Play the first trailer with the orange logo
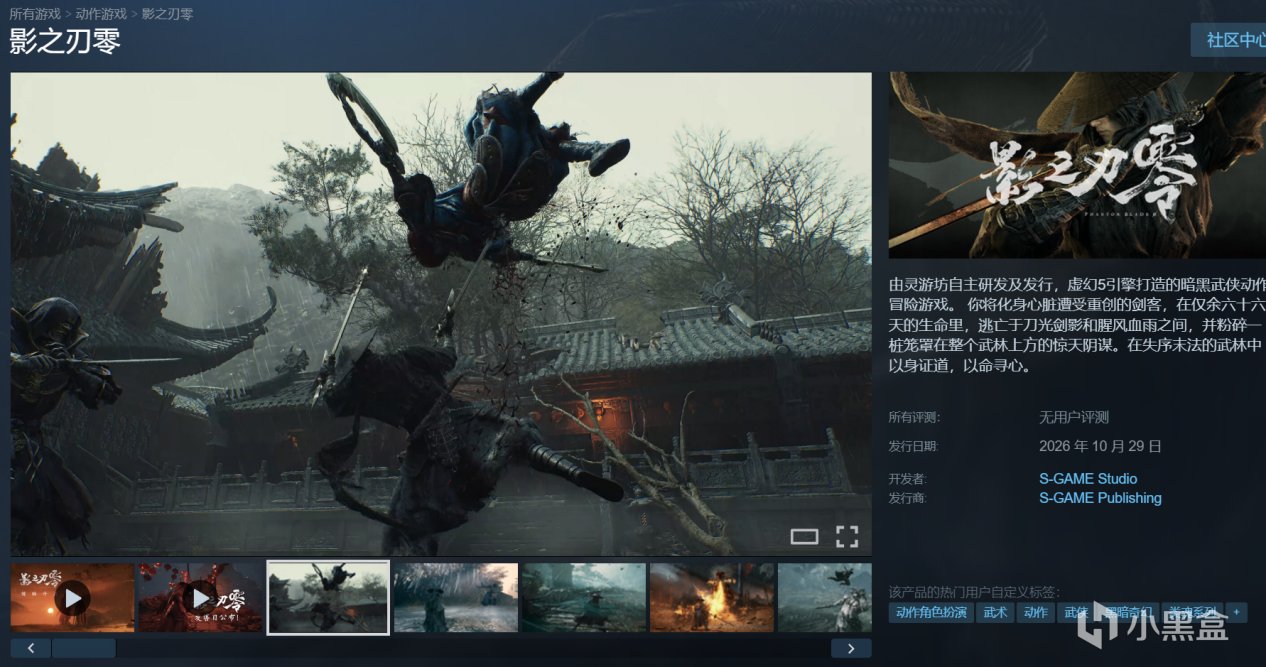Image resolution: width=1266 pixels, height=667 pixels. [x=72, y=597]
